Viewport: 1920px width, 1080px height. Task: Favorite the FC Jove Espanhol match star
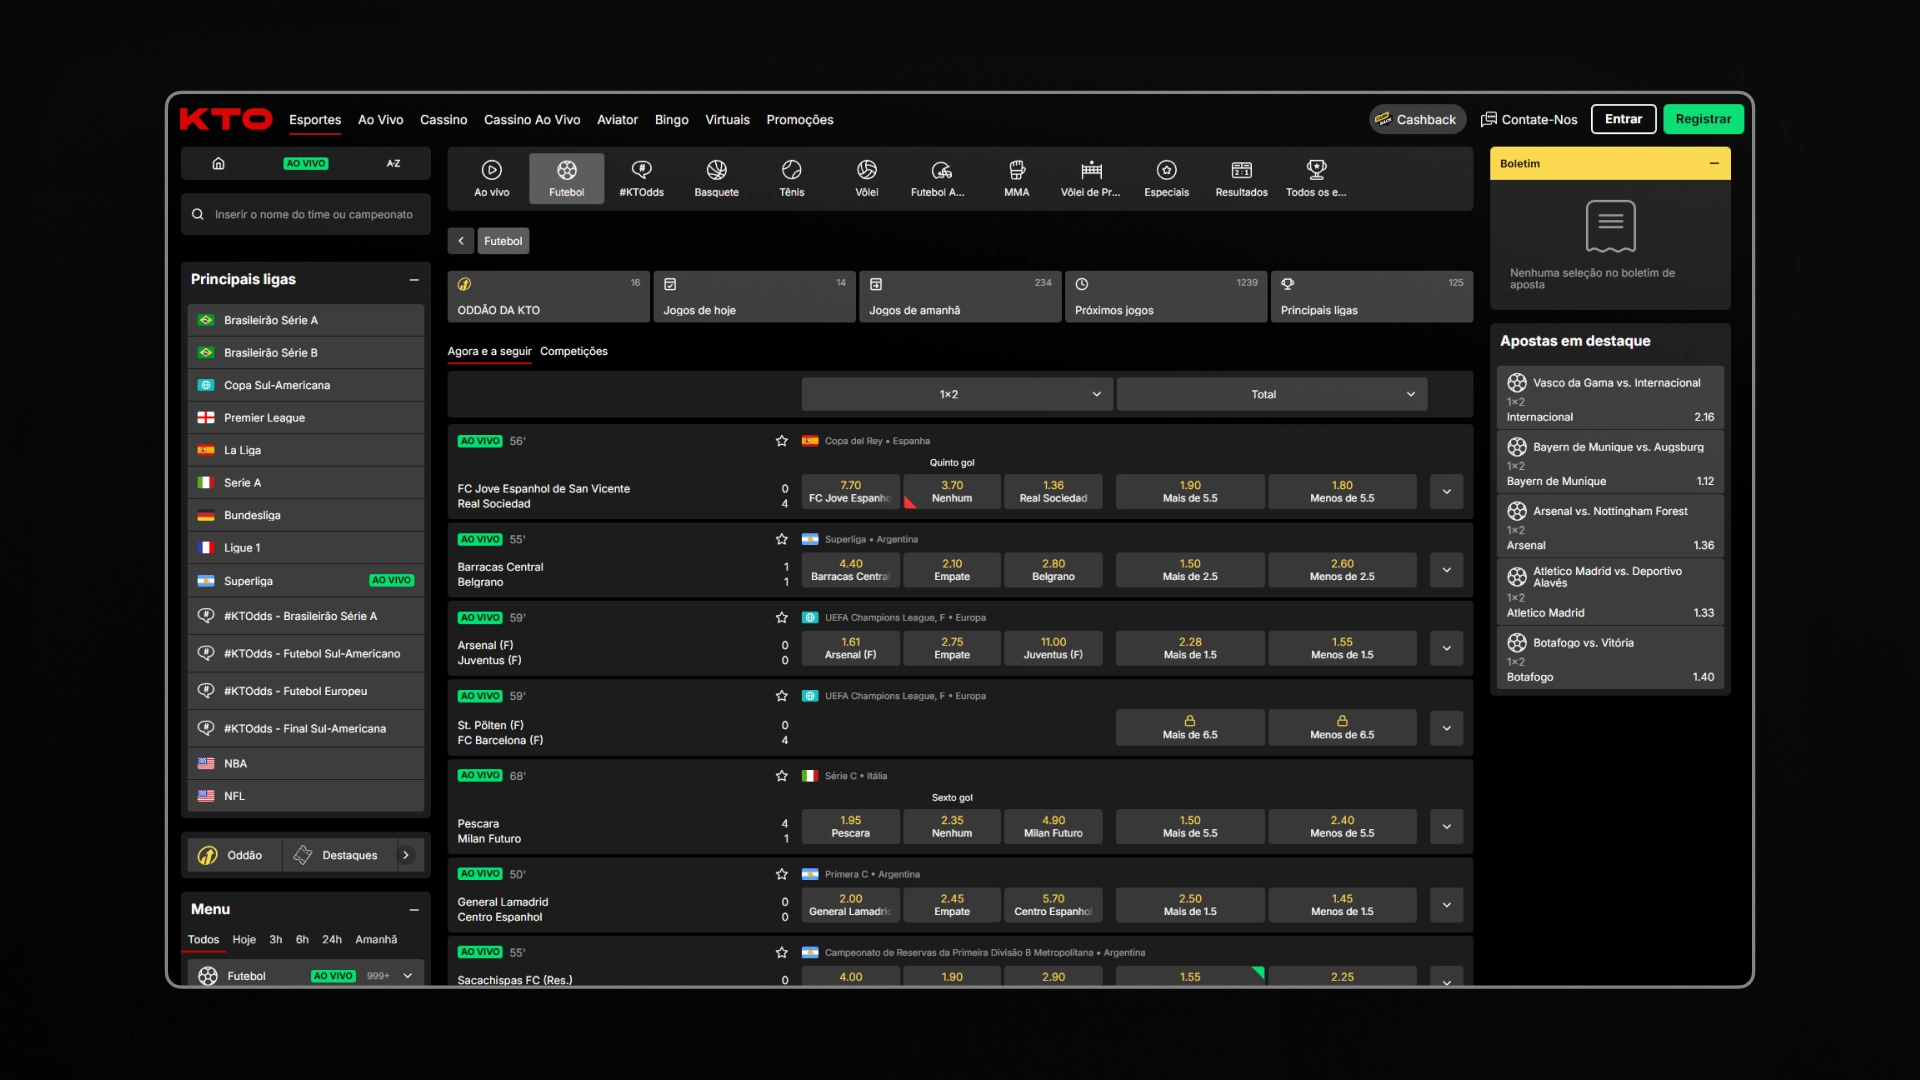click(782, 441)
